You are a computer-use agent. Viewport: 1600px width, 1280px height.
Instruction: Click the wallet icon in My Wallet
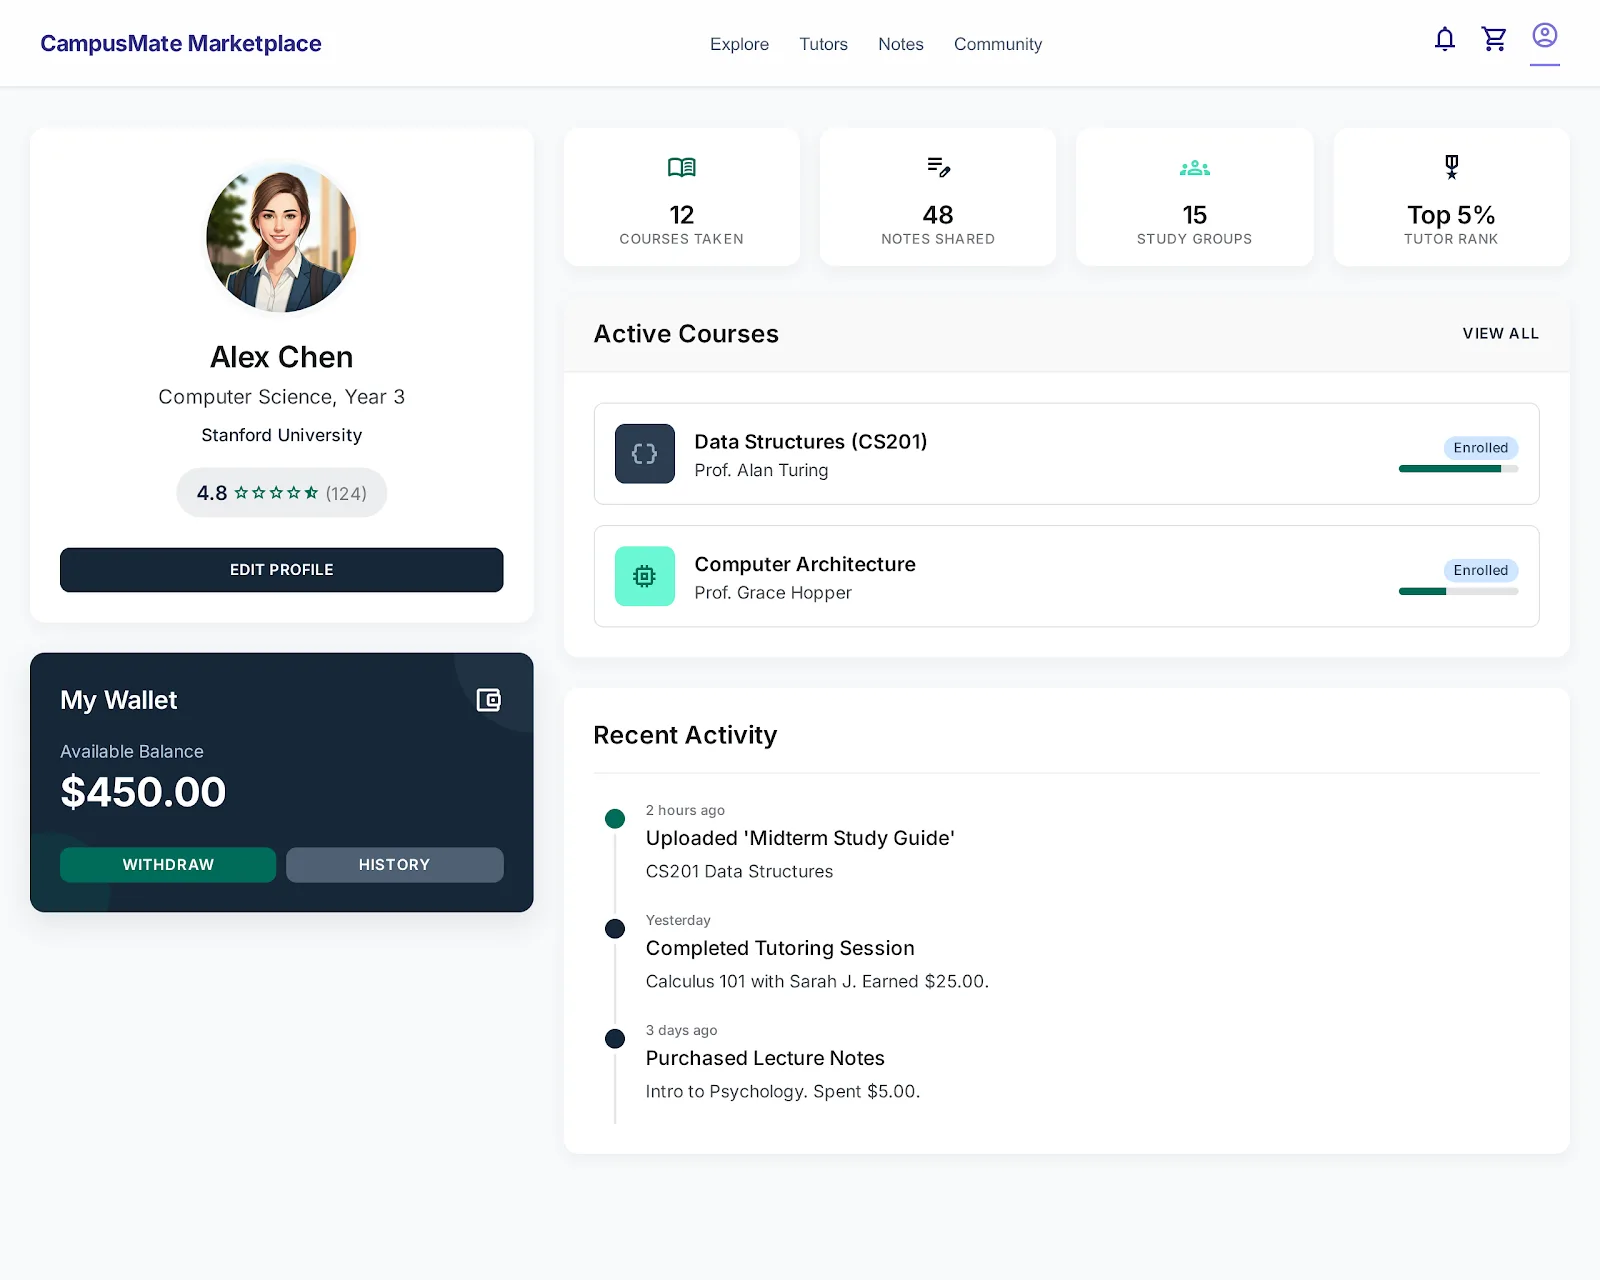(488, 700)
